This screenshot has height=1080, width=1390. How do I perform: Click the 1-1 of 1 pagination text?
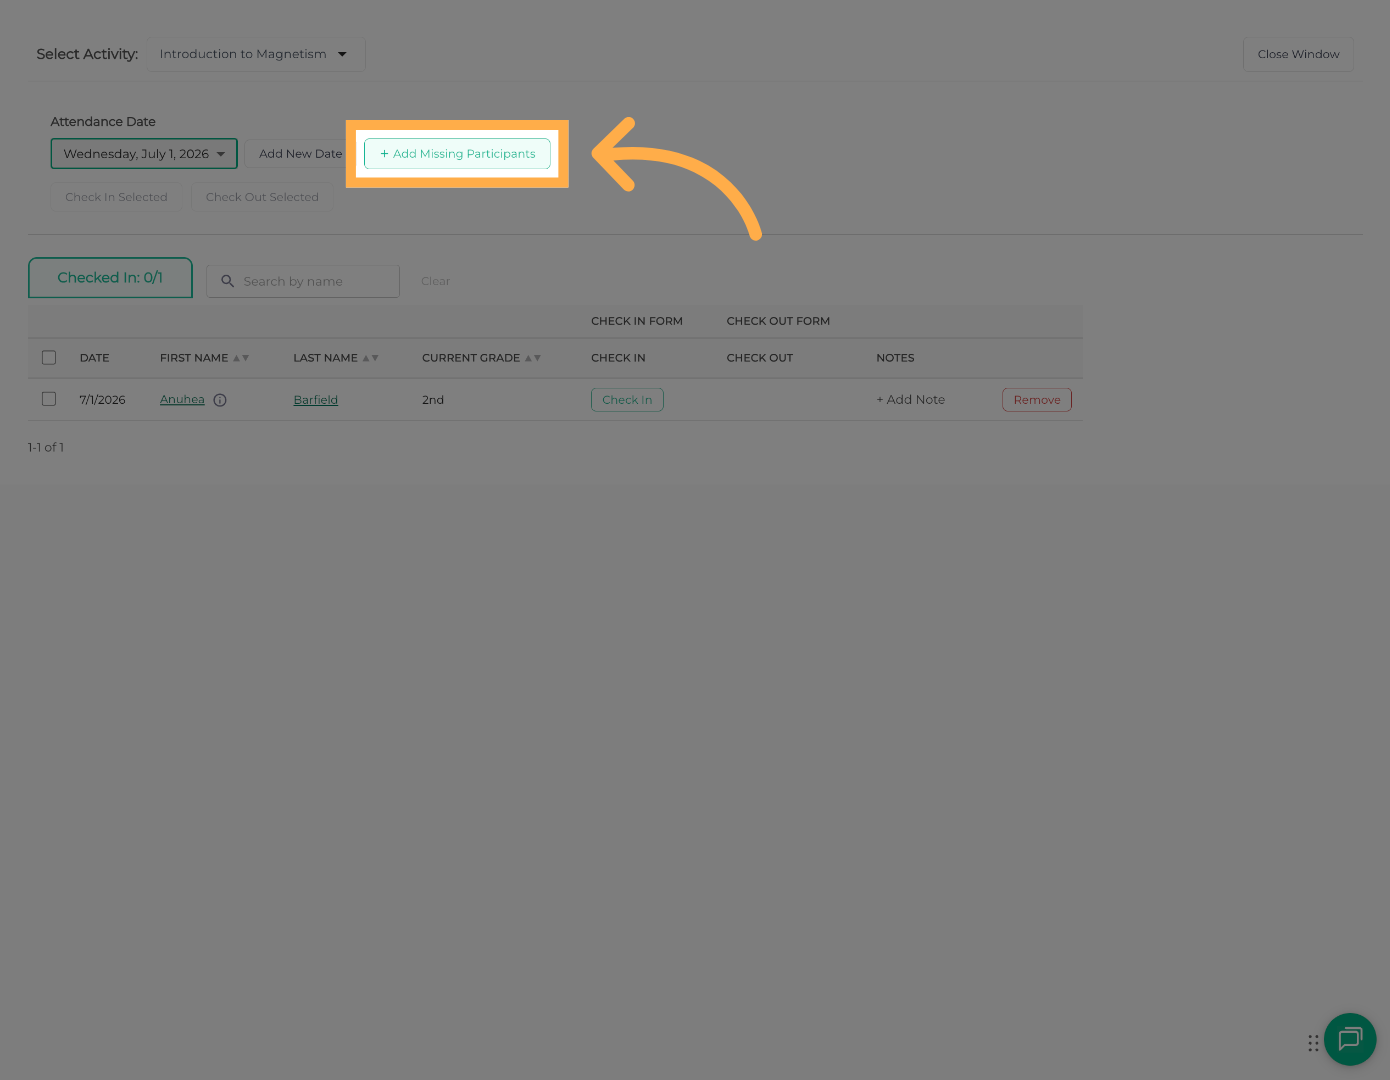[x=46, y=447]
